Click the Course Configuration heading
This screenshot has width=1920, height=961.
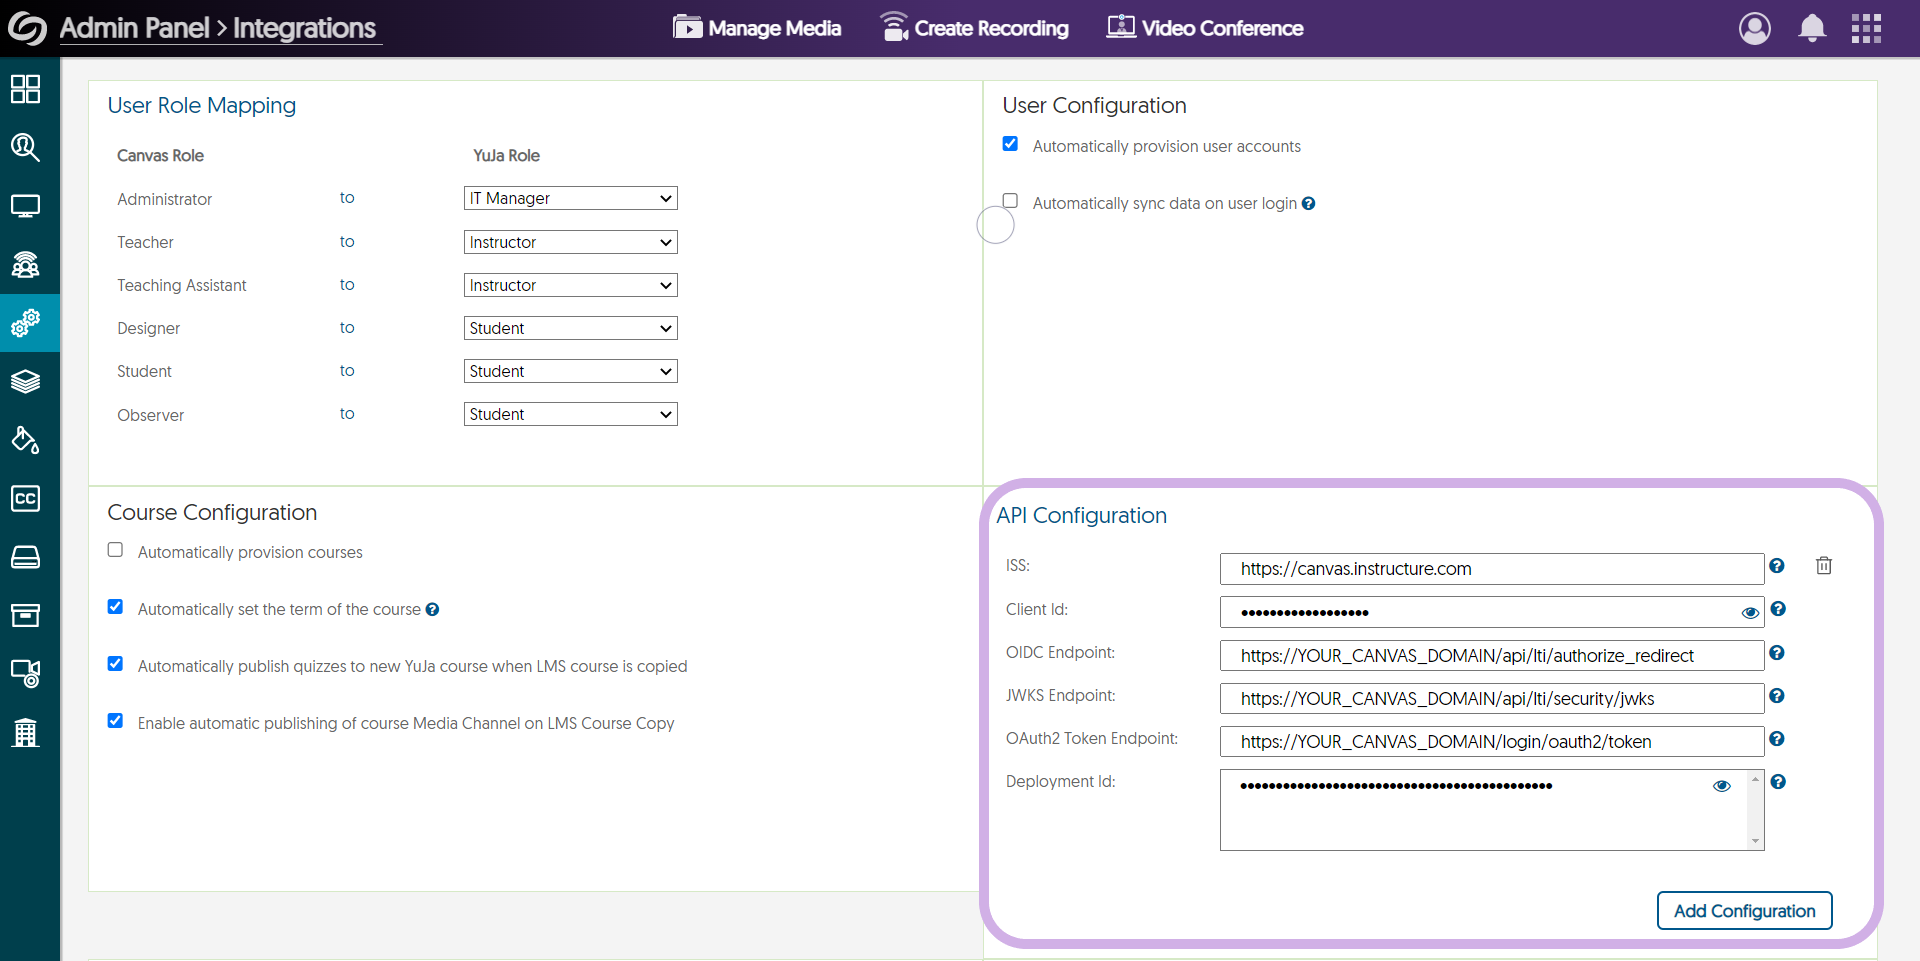[212, 513]
